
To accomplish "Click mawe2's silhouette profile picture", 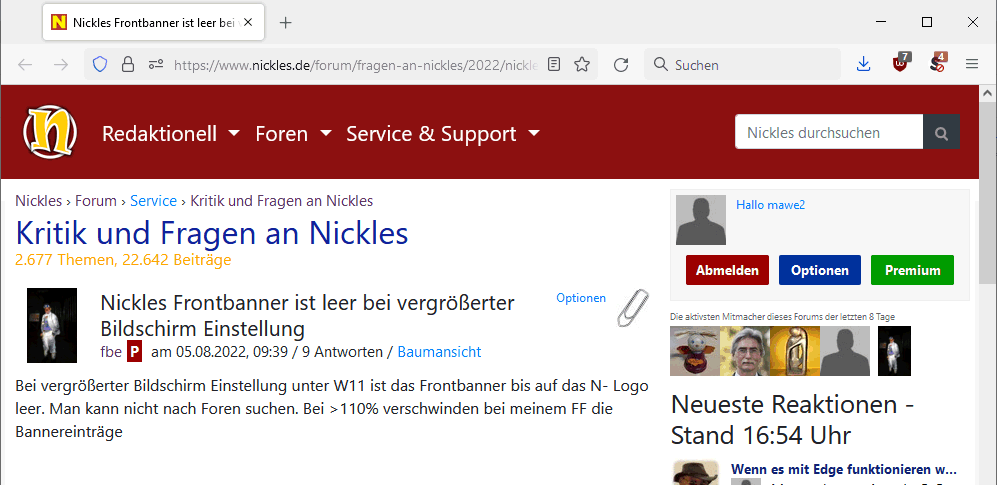I will pos(701,220).
